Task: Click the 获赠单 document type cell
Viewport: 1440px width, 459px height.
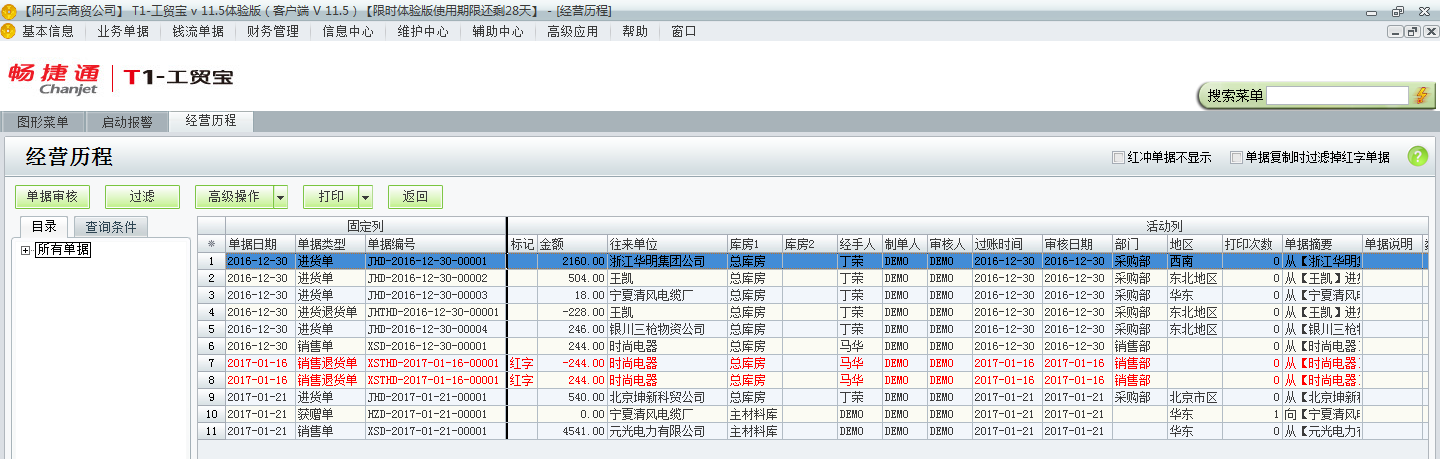Action: coord(330,414)
